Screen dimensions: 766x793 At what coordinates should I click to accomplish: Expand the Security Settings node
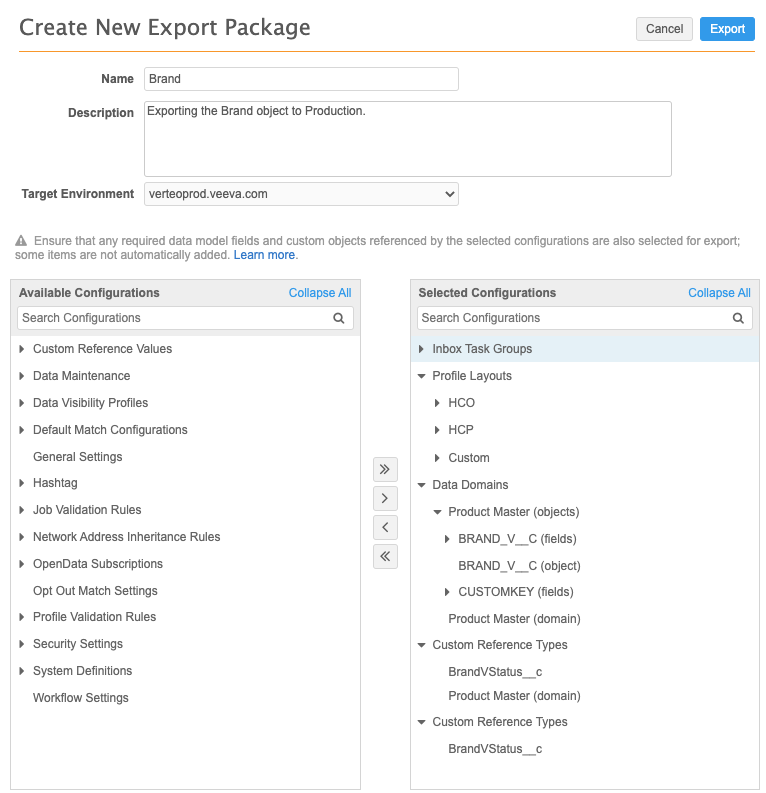click(x=22, y=644)
